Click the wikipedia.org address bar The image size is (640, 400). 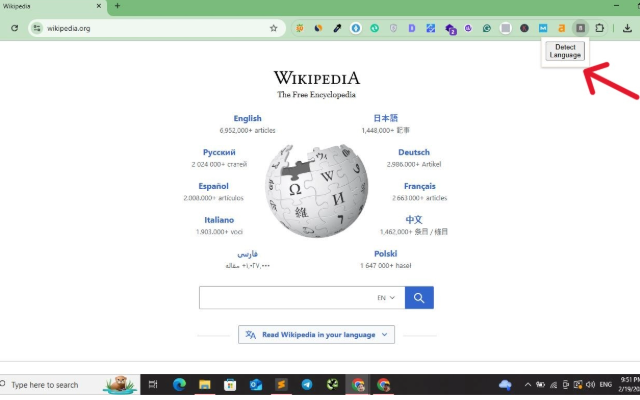[157, 28]
